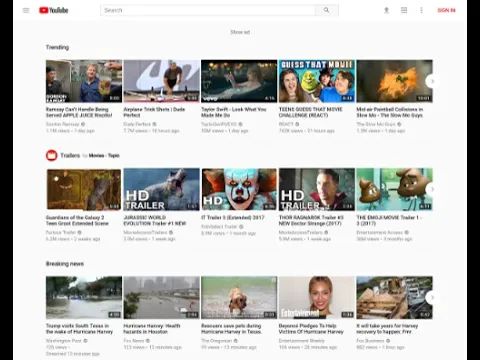Image resolution: width=480 pixels, height=360 pixels.
Task: Play the IT clown trailer thumbnail
Action: point(239,189)
